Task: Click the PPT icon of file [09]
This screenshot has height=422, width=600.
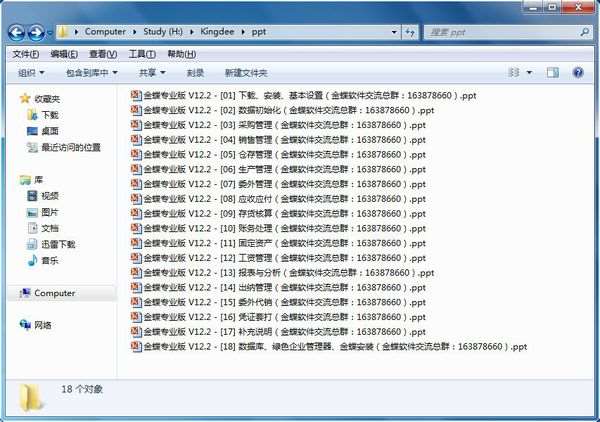Action: click(136, 213)
